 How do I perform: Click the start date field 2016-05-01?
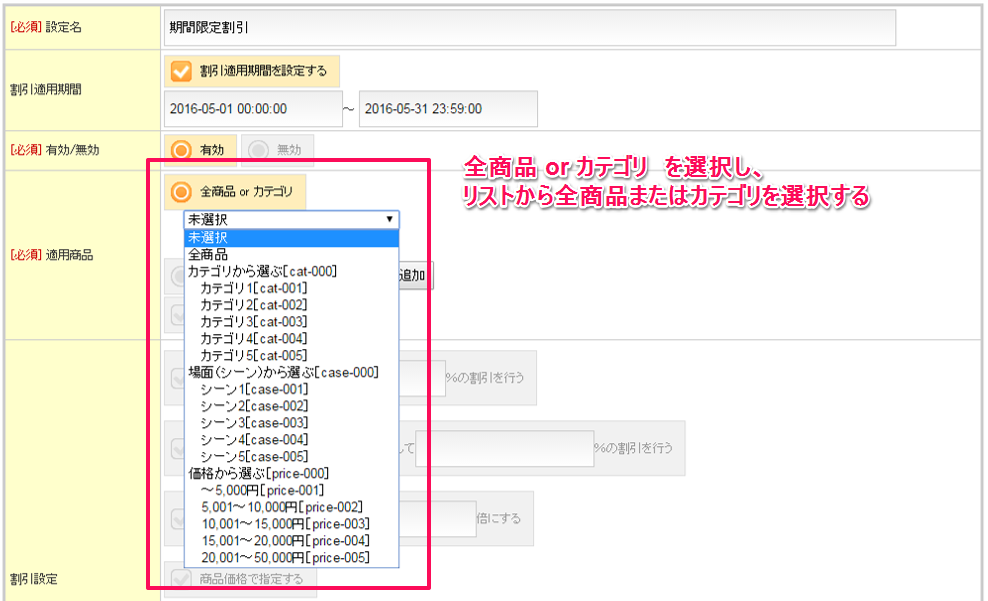click(x=252, y=109)
